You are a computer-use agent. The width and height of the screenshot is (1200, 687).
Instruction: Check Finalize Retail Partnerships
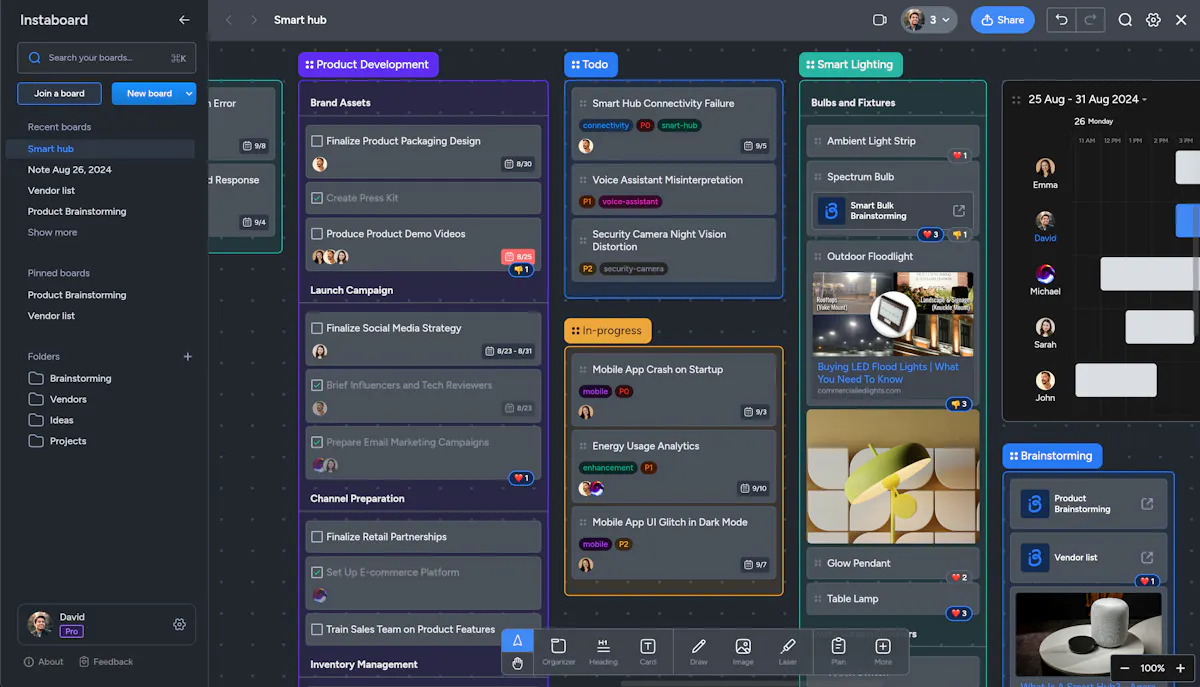(x=317, y=537)
